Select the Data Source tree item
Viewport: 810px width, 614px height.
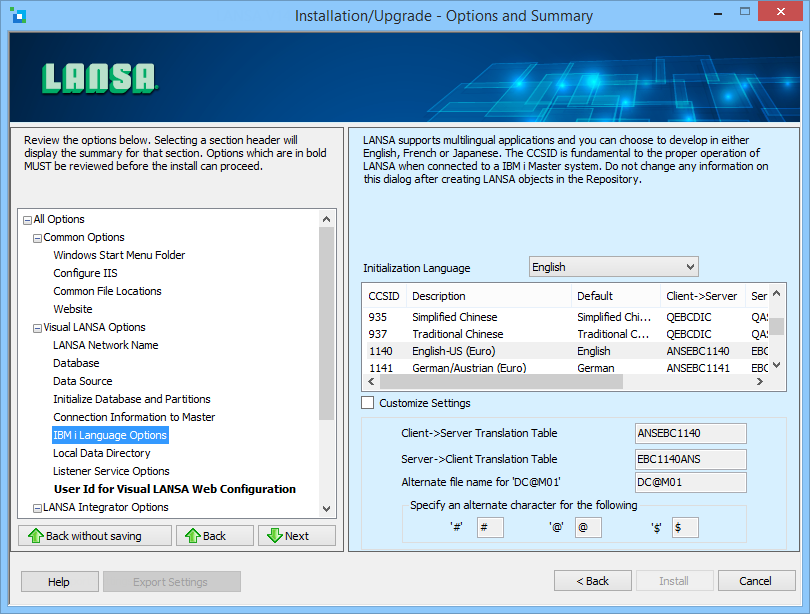(83, 381)
